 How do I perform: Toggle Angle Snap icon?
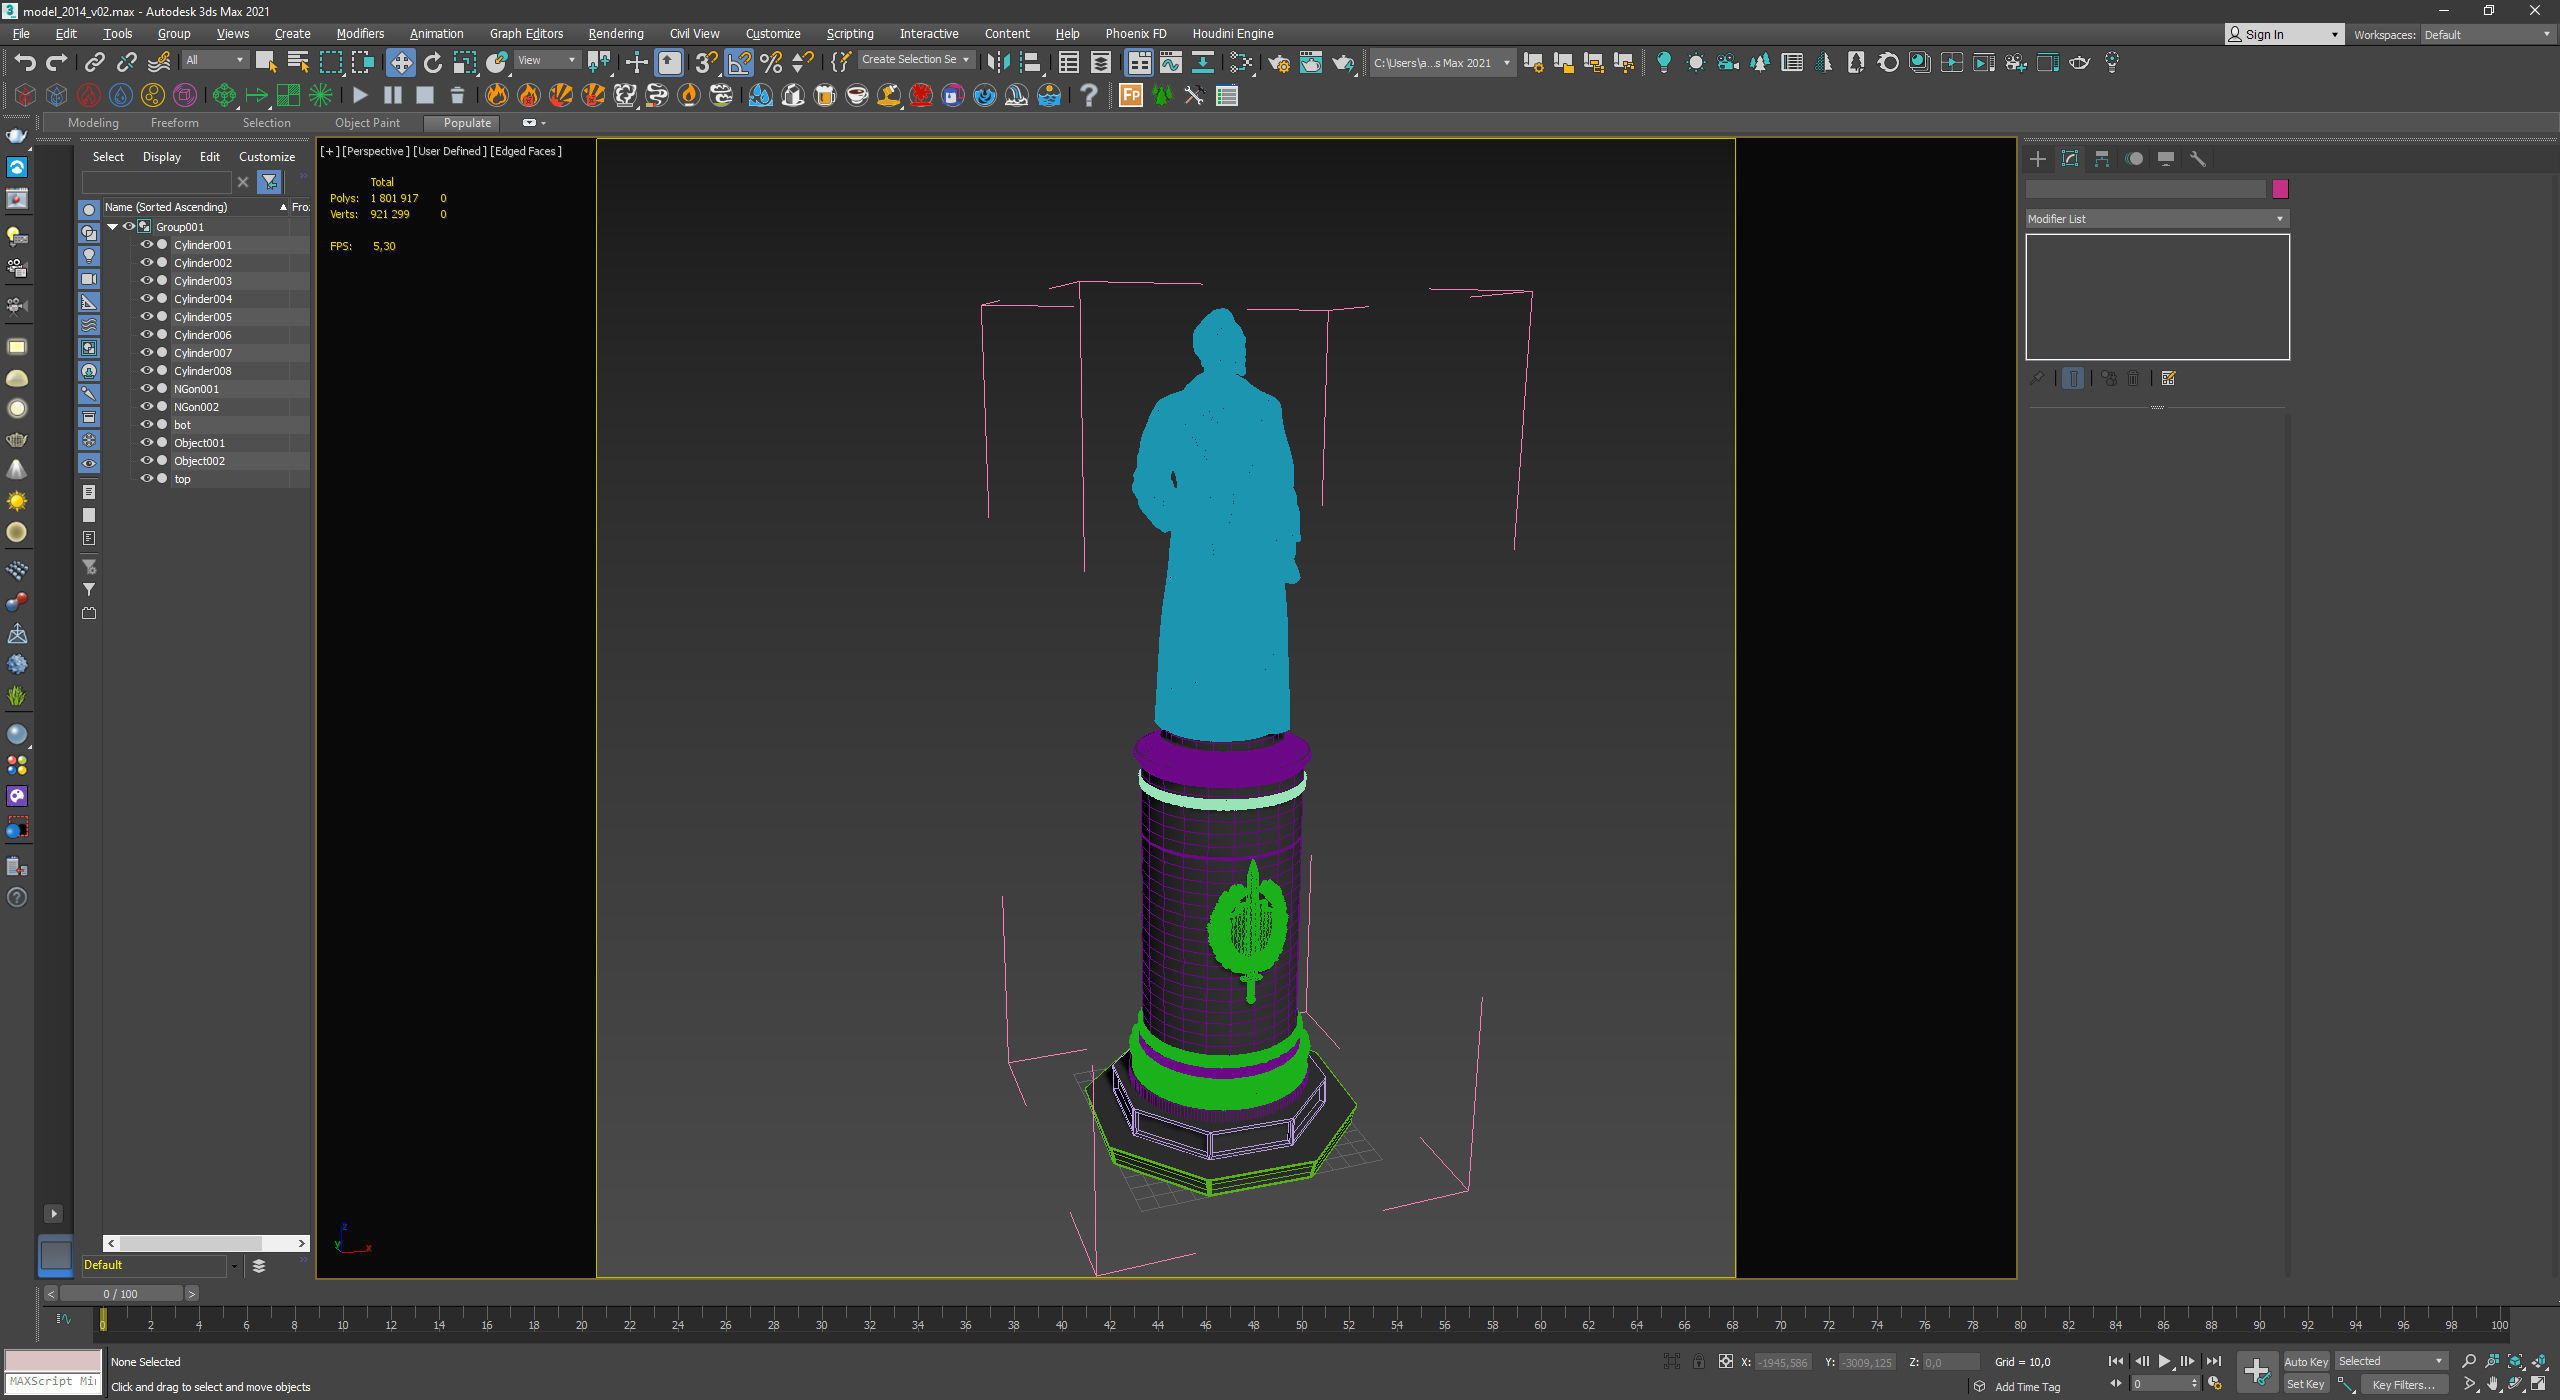tap(739, 63)
